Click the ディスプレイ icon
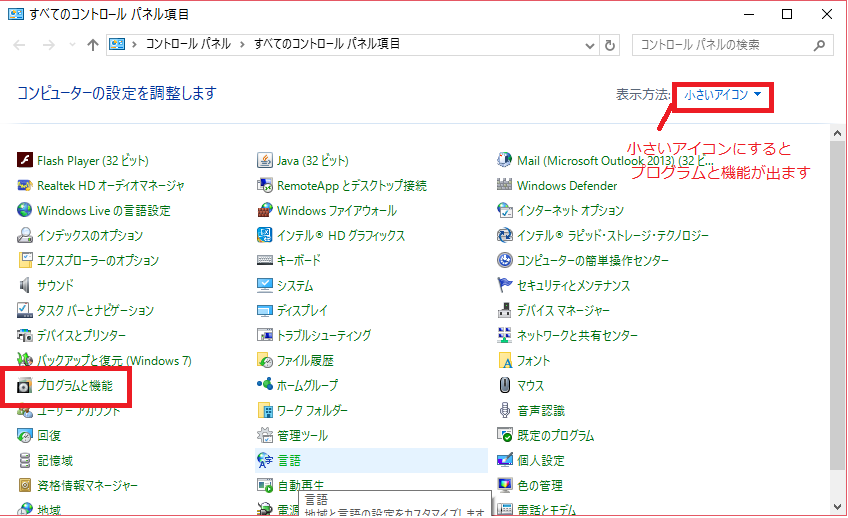This screenshot has width=848, height=518. [265, 310]
